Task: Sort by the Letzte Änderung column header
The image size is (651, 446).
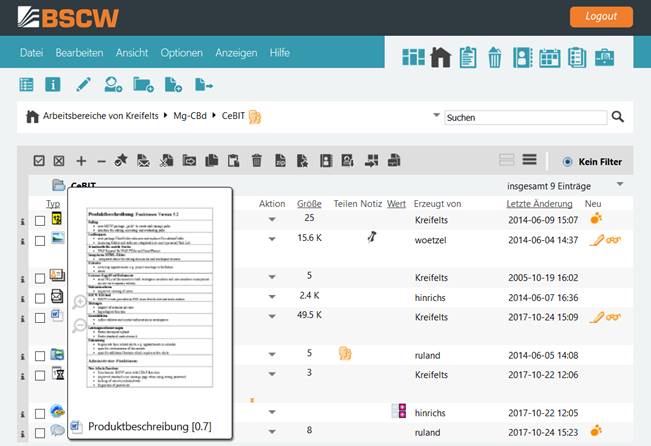Action: (x=538, y=203)
